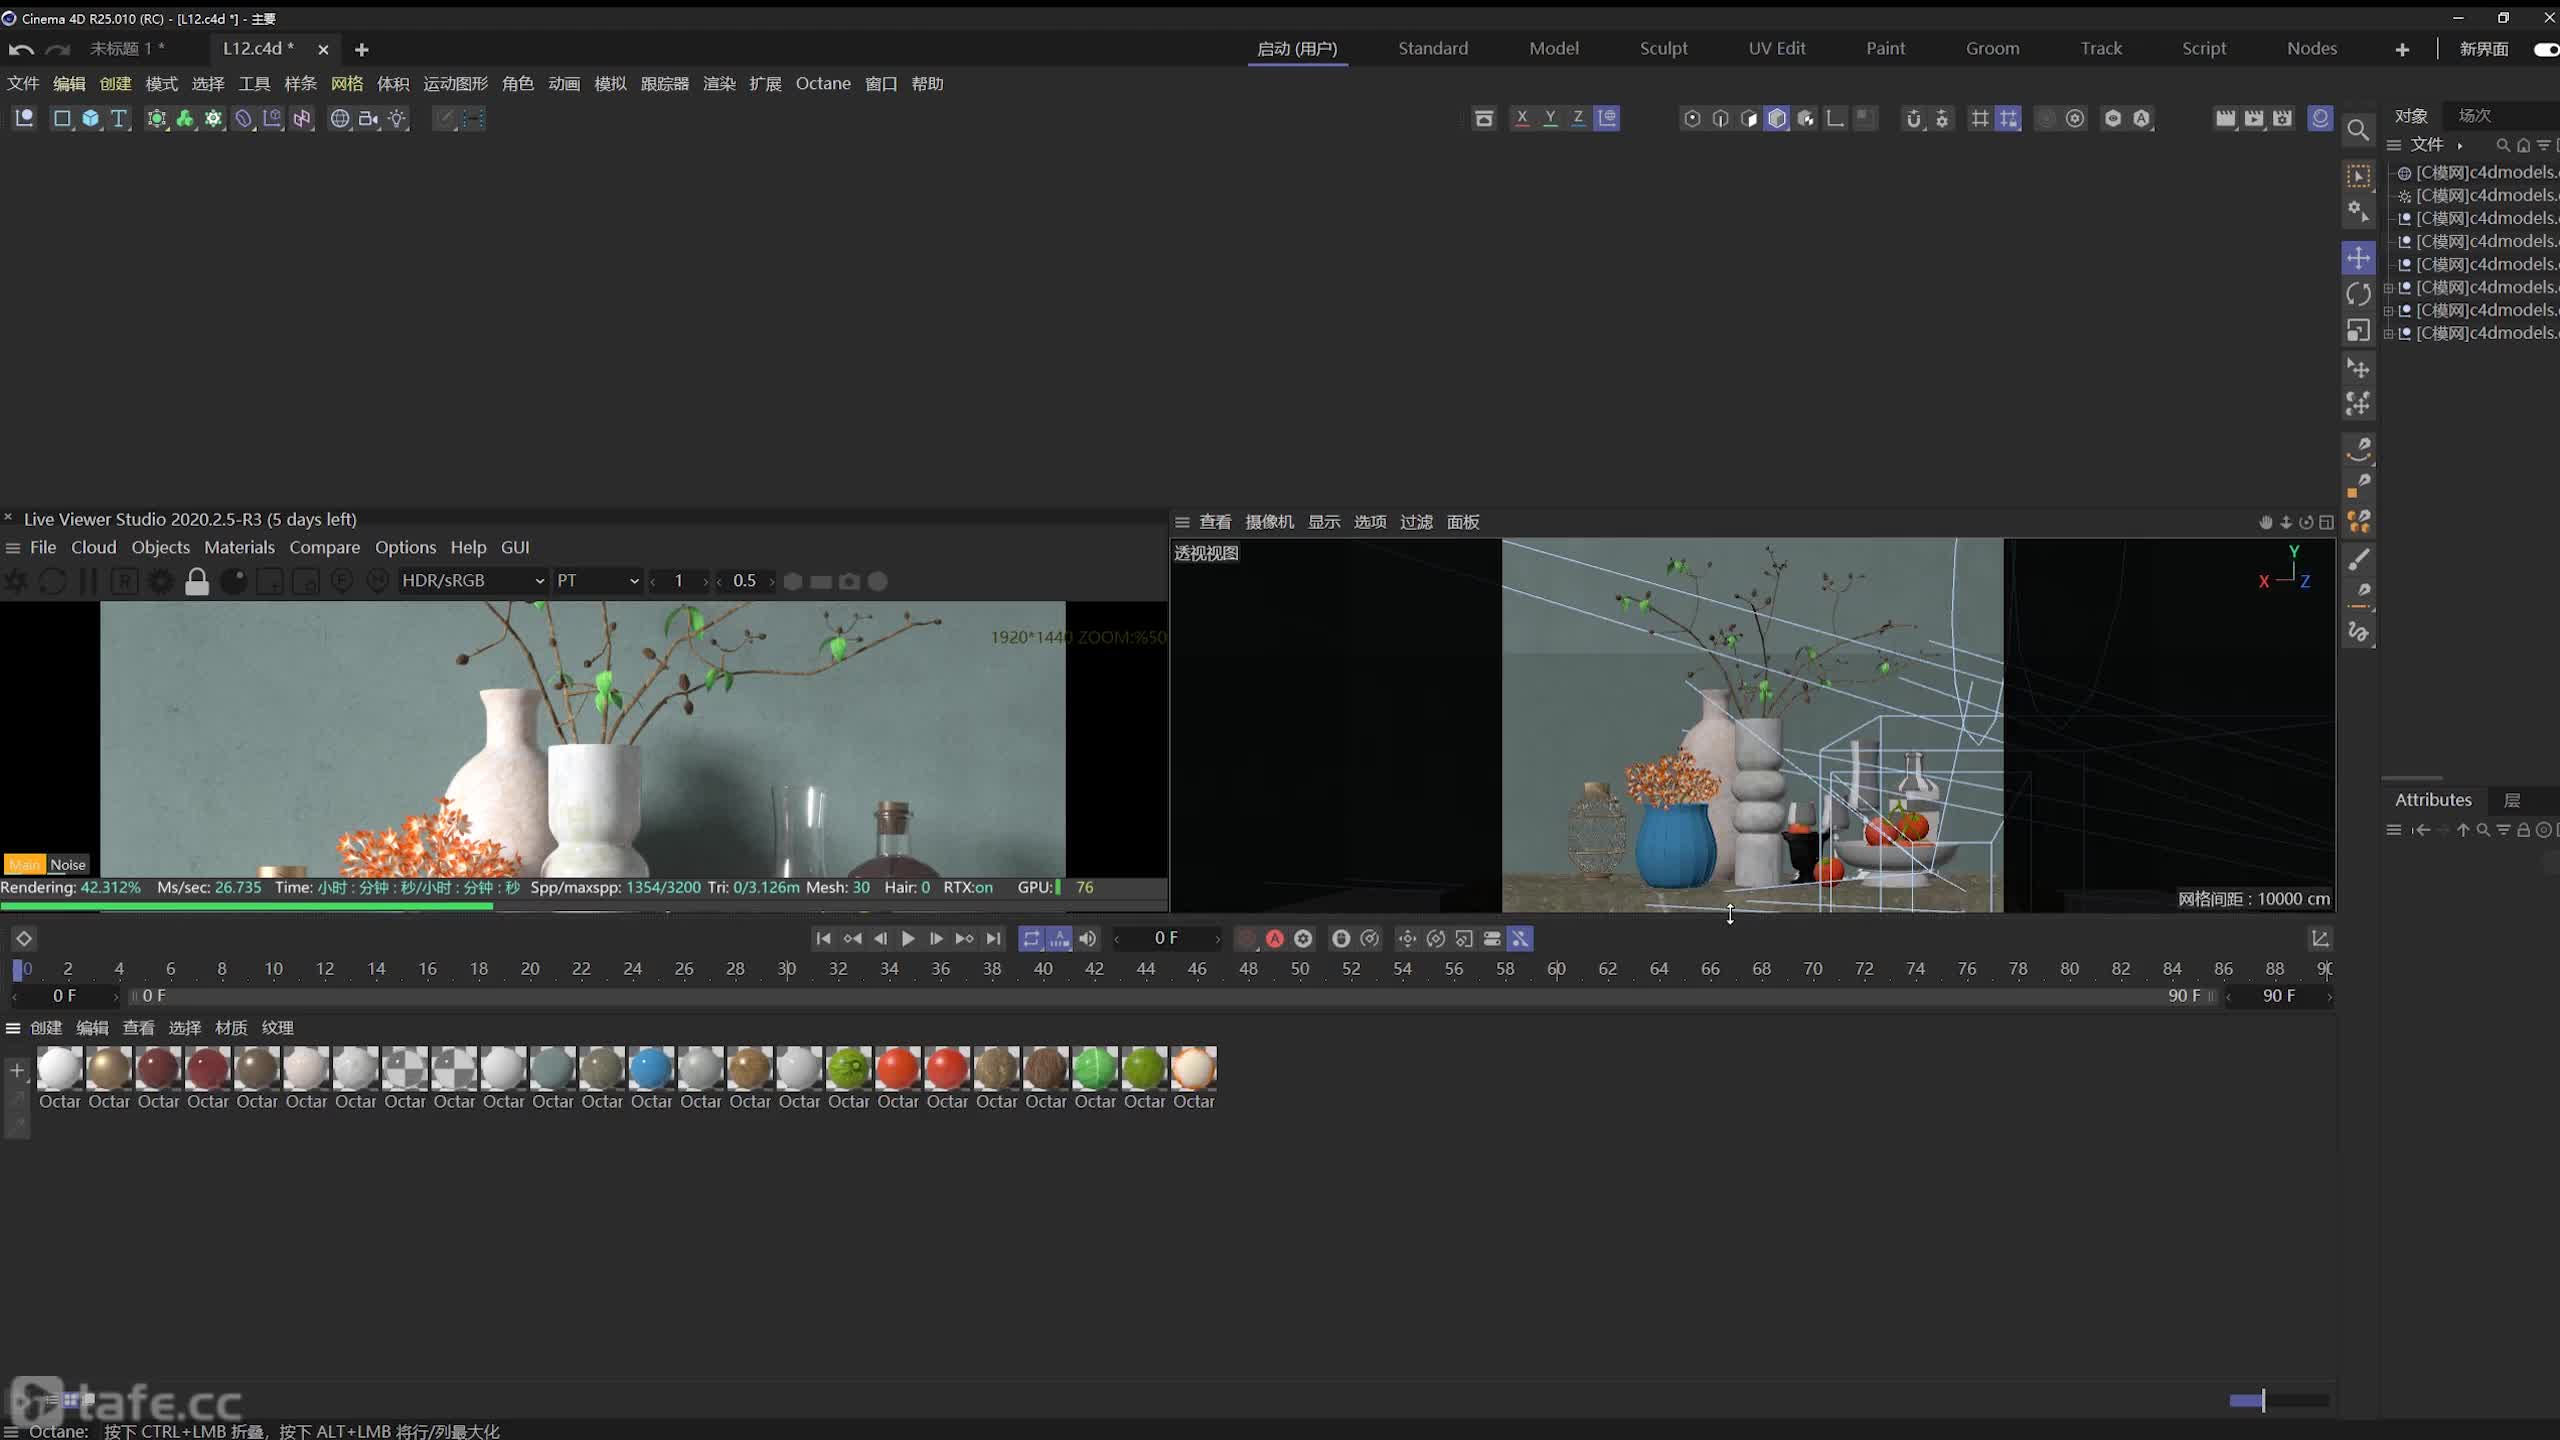
Task: Open PT kernel dropdown
Action: point(597,581)
